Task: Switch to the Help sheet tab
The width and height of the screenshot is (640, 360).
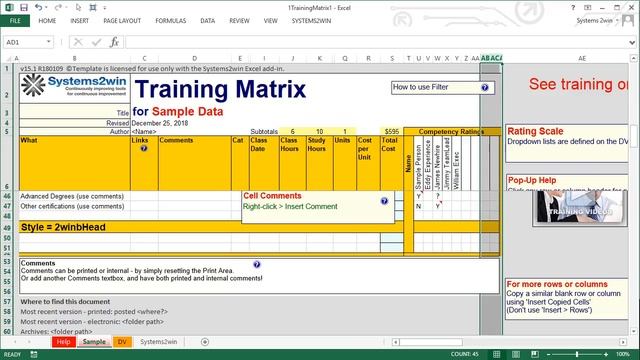Action: point(63,342)
